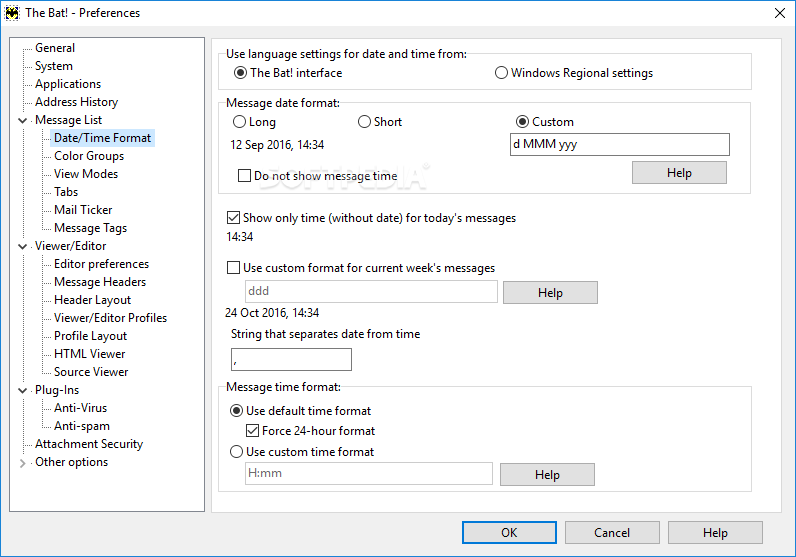Open General preferences section
The width and height of the screenshot is (796, 557).
pos(55,48)
